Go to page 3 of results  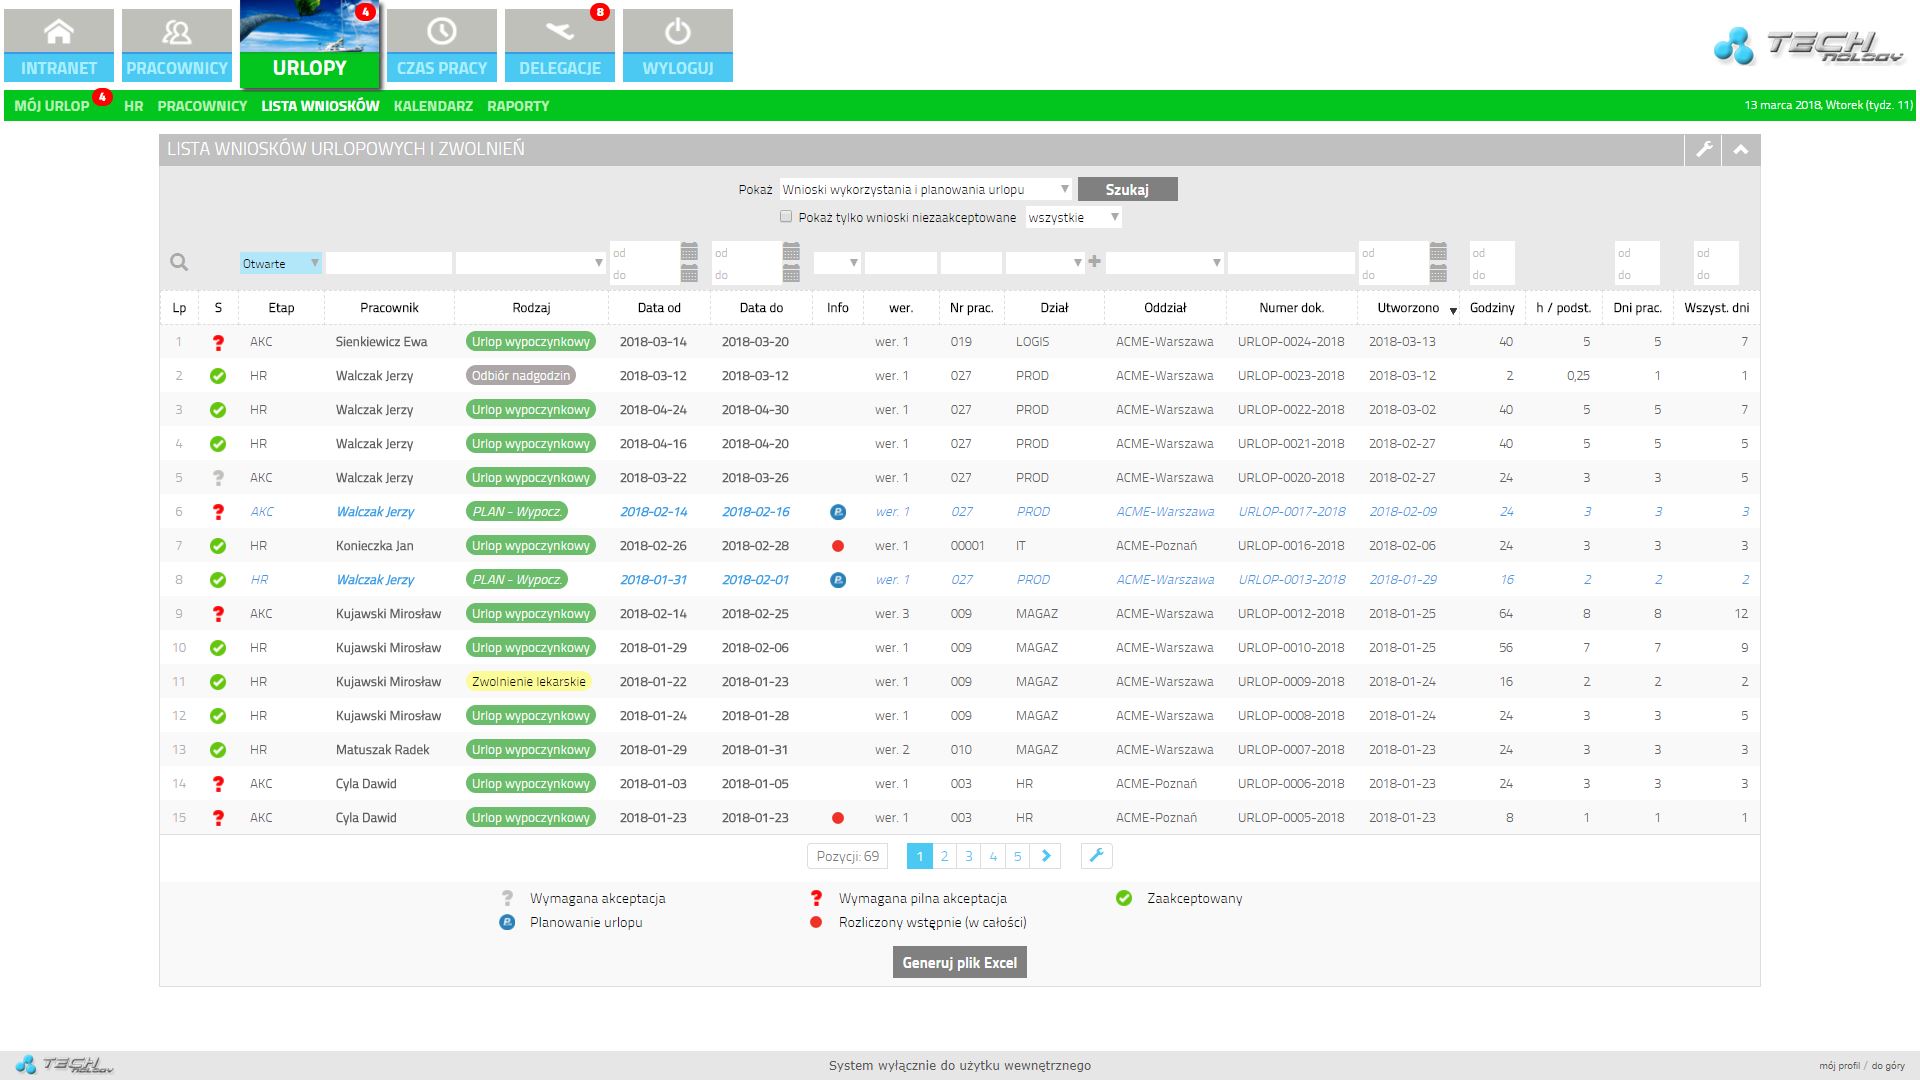coord(968,856)
